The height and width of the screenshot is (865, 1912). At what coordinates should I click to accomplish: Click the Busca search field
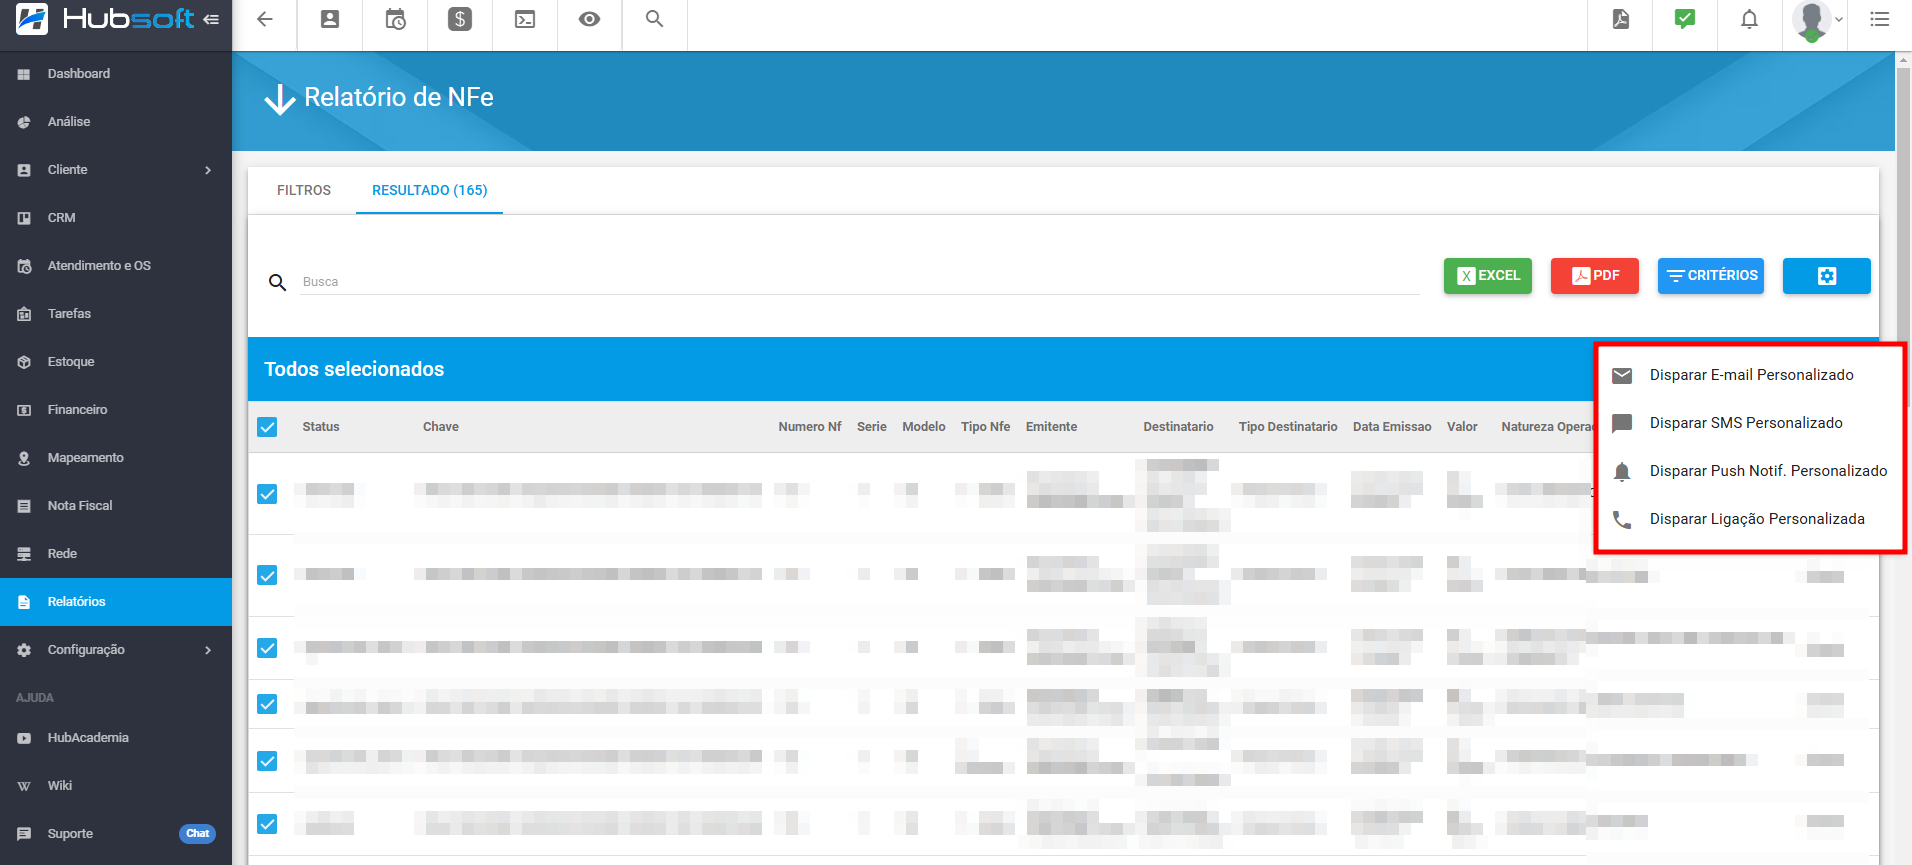tap(860, 282)
